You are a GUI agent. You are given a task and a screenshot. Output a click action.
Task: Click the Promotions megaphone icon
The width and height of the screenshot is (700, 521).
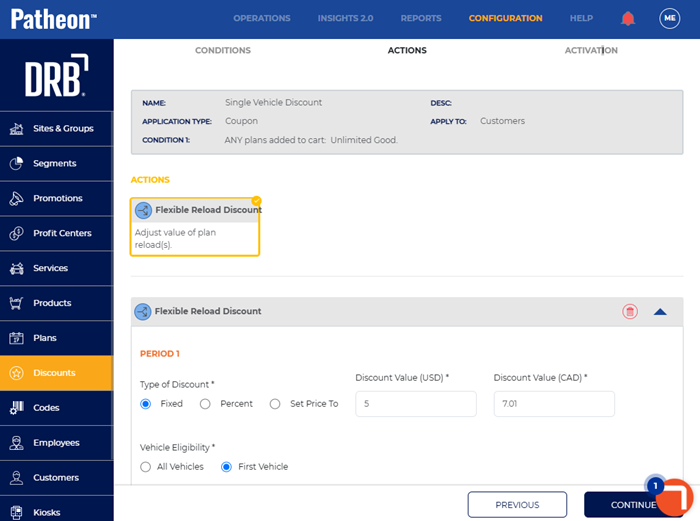(17, 198)
